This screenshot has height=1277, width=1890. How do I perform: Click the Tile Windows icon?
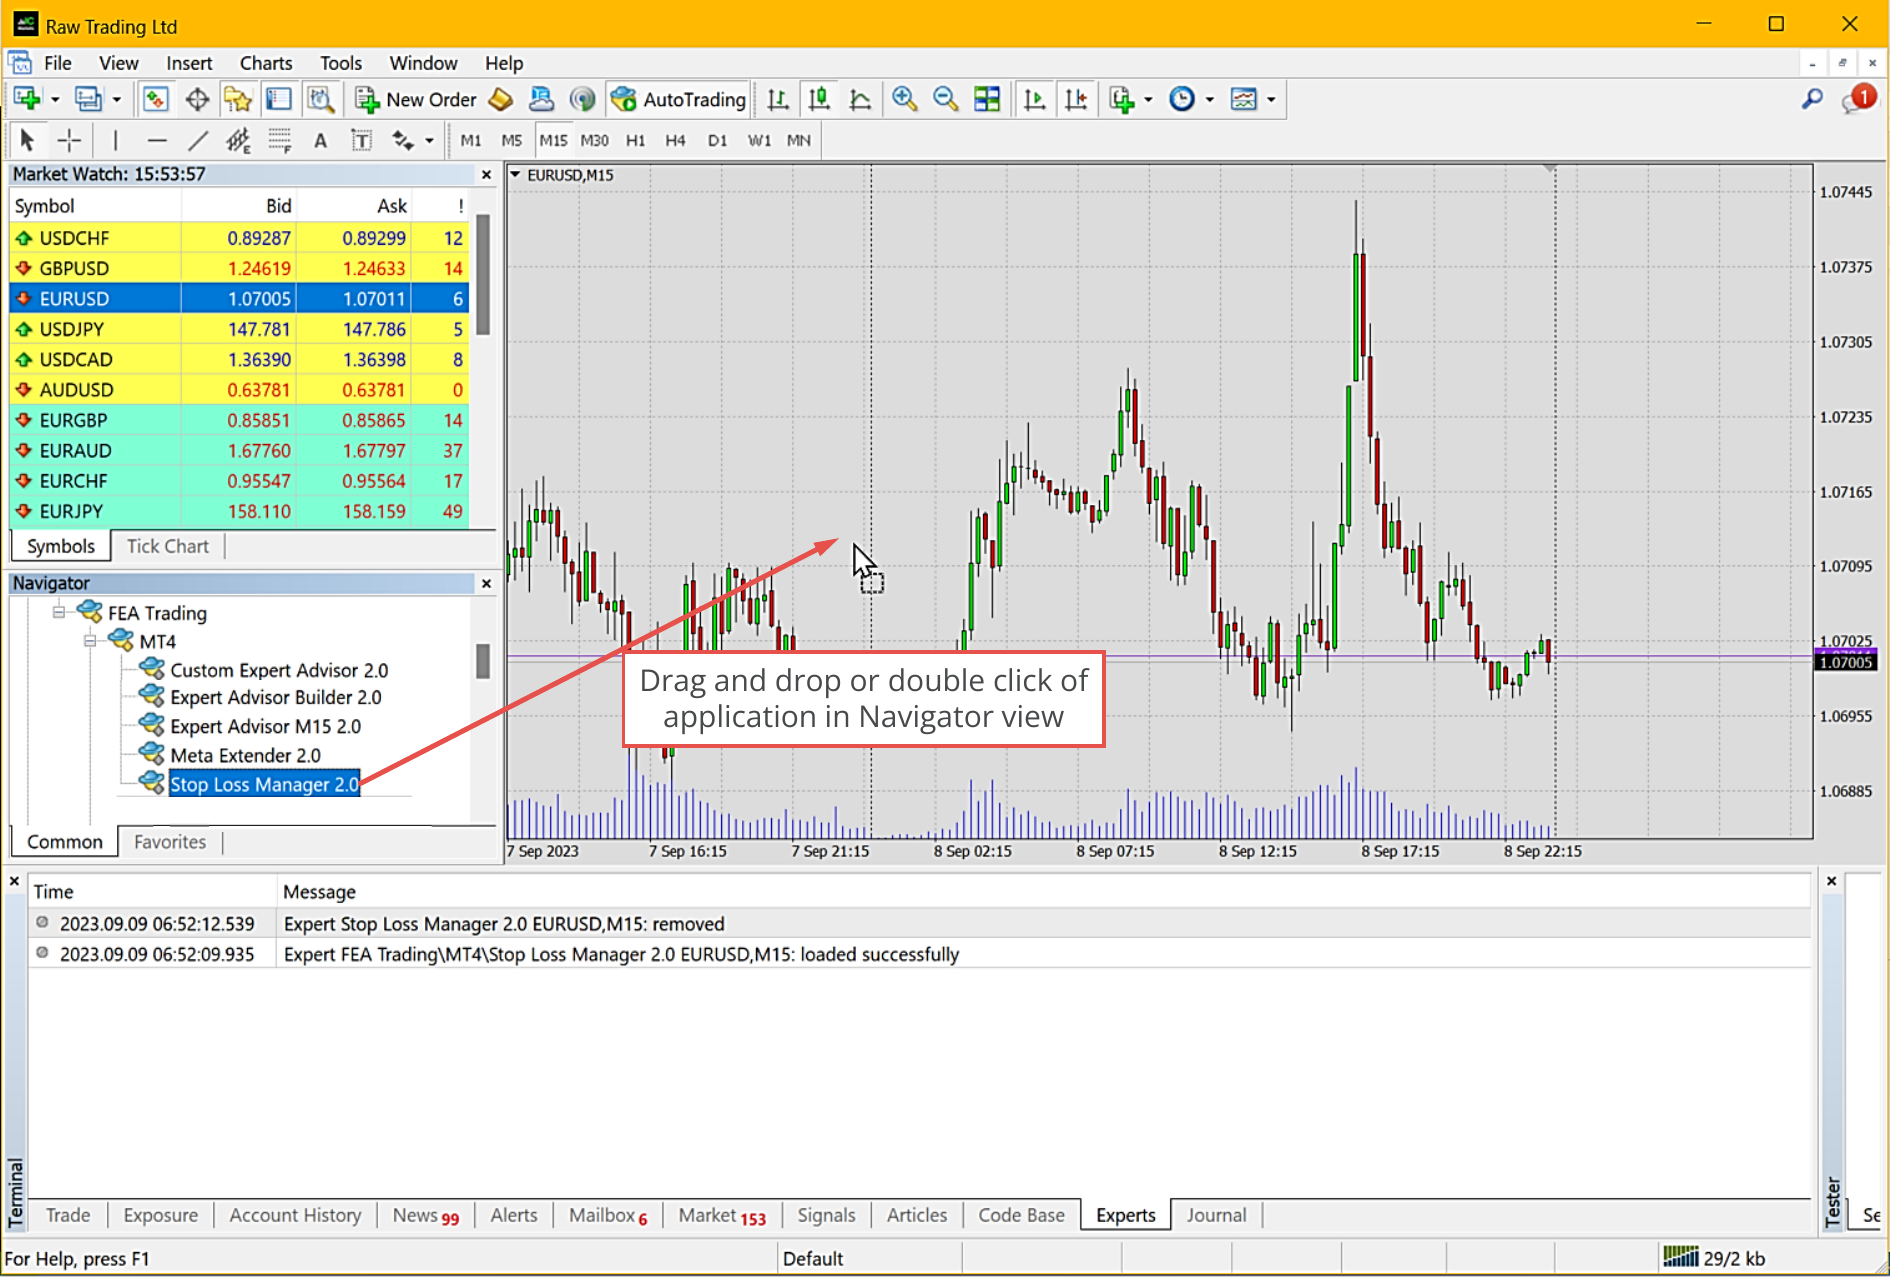coord(987,99)
